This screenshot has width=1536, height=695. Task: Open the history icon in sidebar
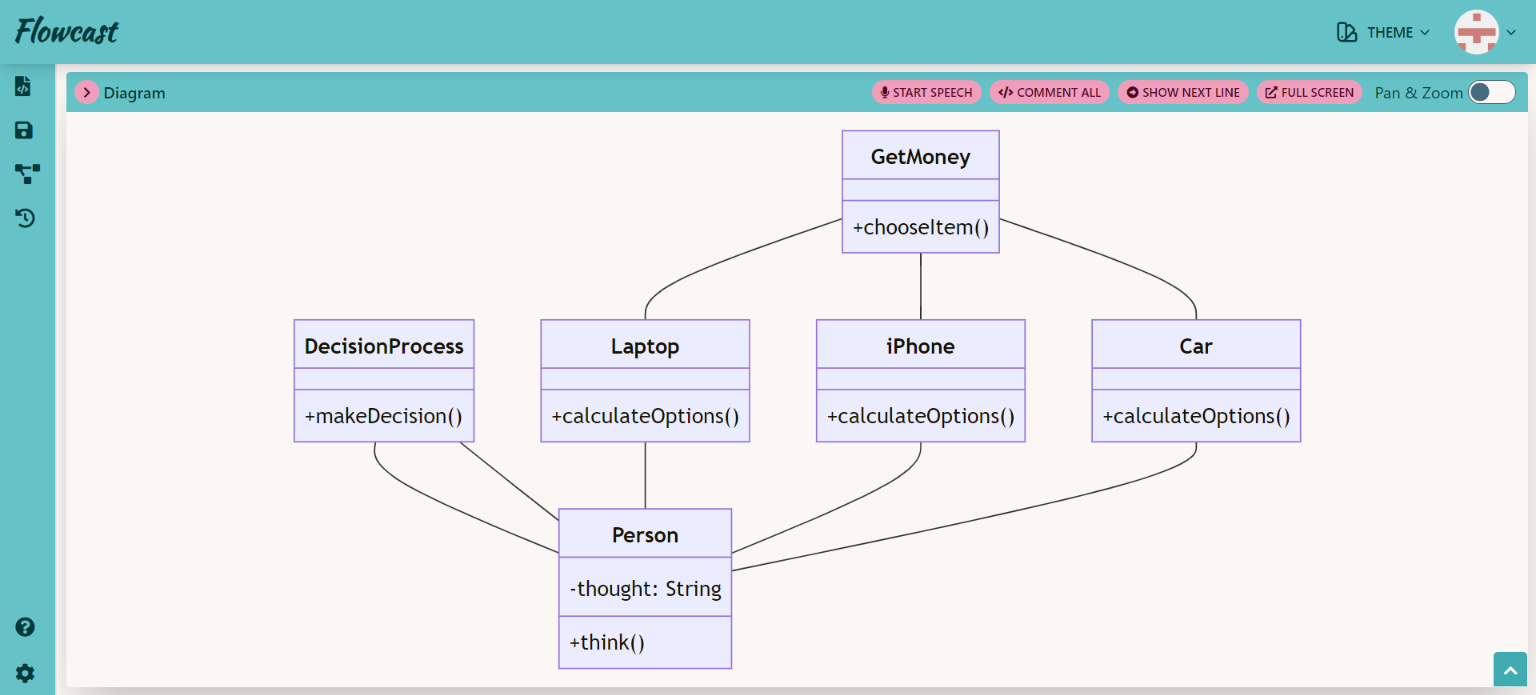pyautogui.click(x=25, y=218)
